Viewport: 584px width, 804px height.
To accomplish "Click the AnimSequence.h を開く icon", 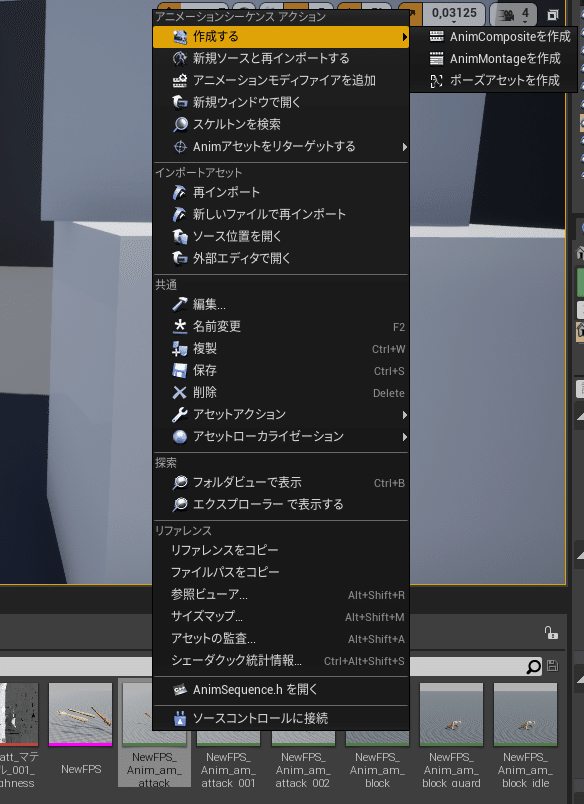I will point(179,690).
